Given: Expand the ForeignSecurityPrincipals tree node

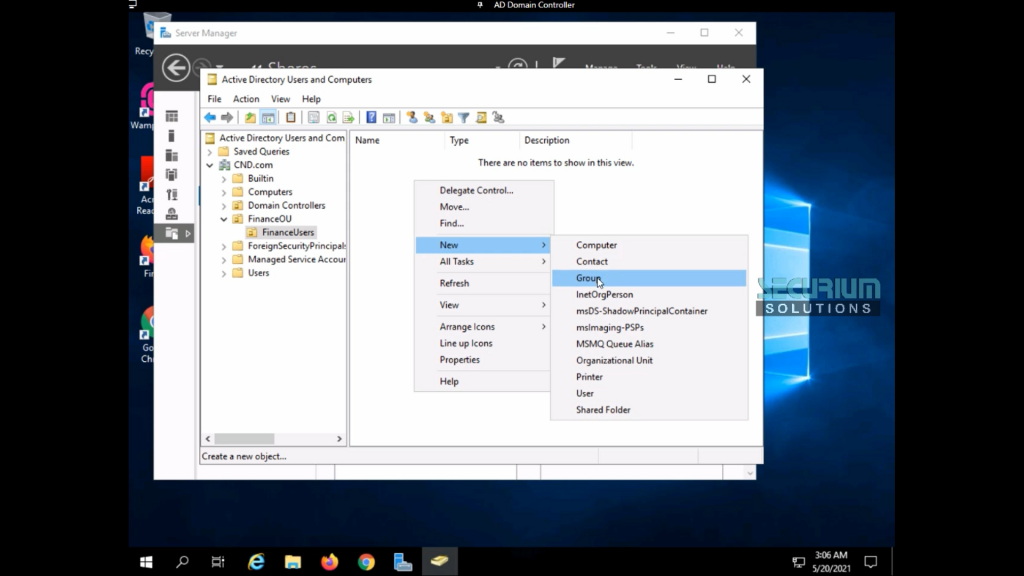Looking at the screenshot, I should pyautogui.click(x=223, y=246).
